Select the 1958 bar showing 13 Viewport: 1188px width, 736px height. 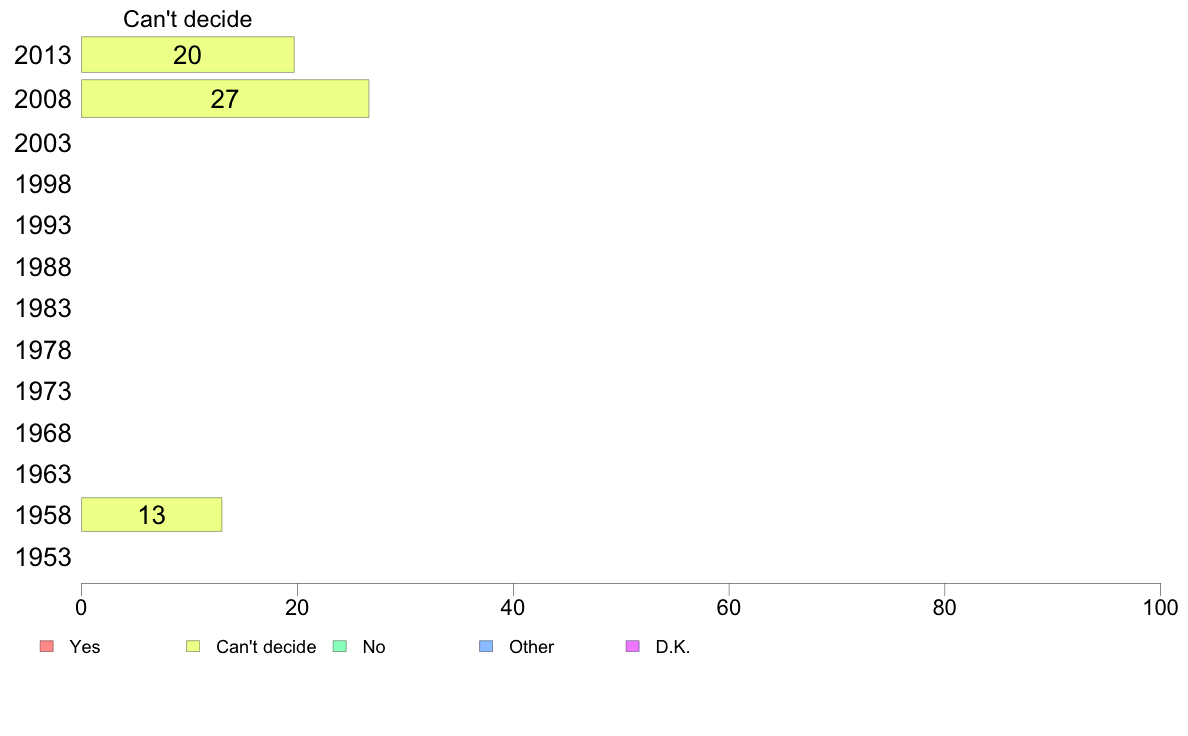pos(152,515)
